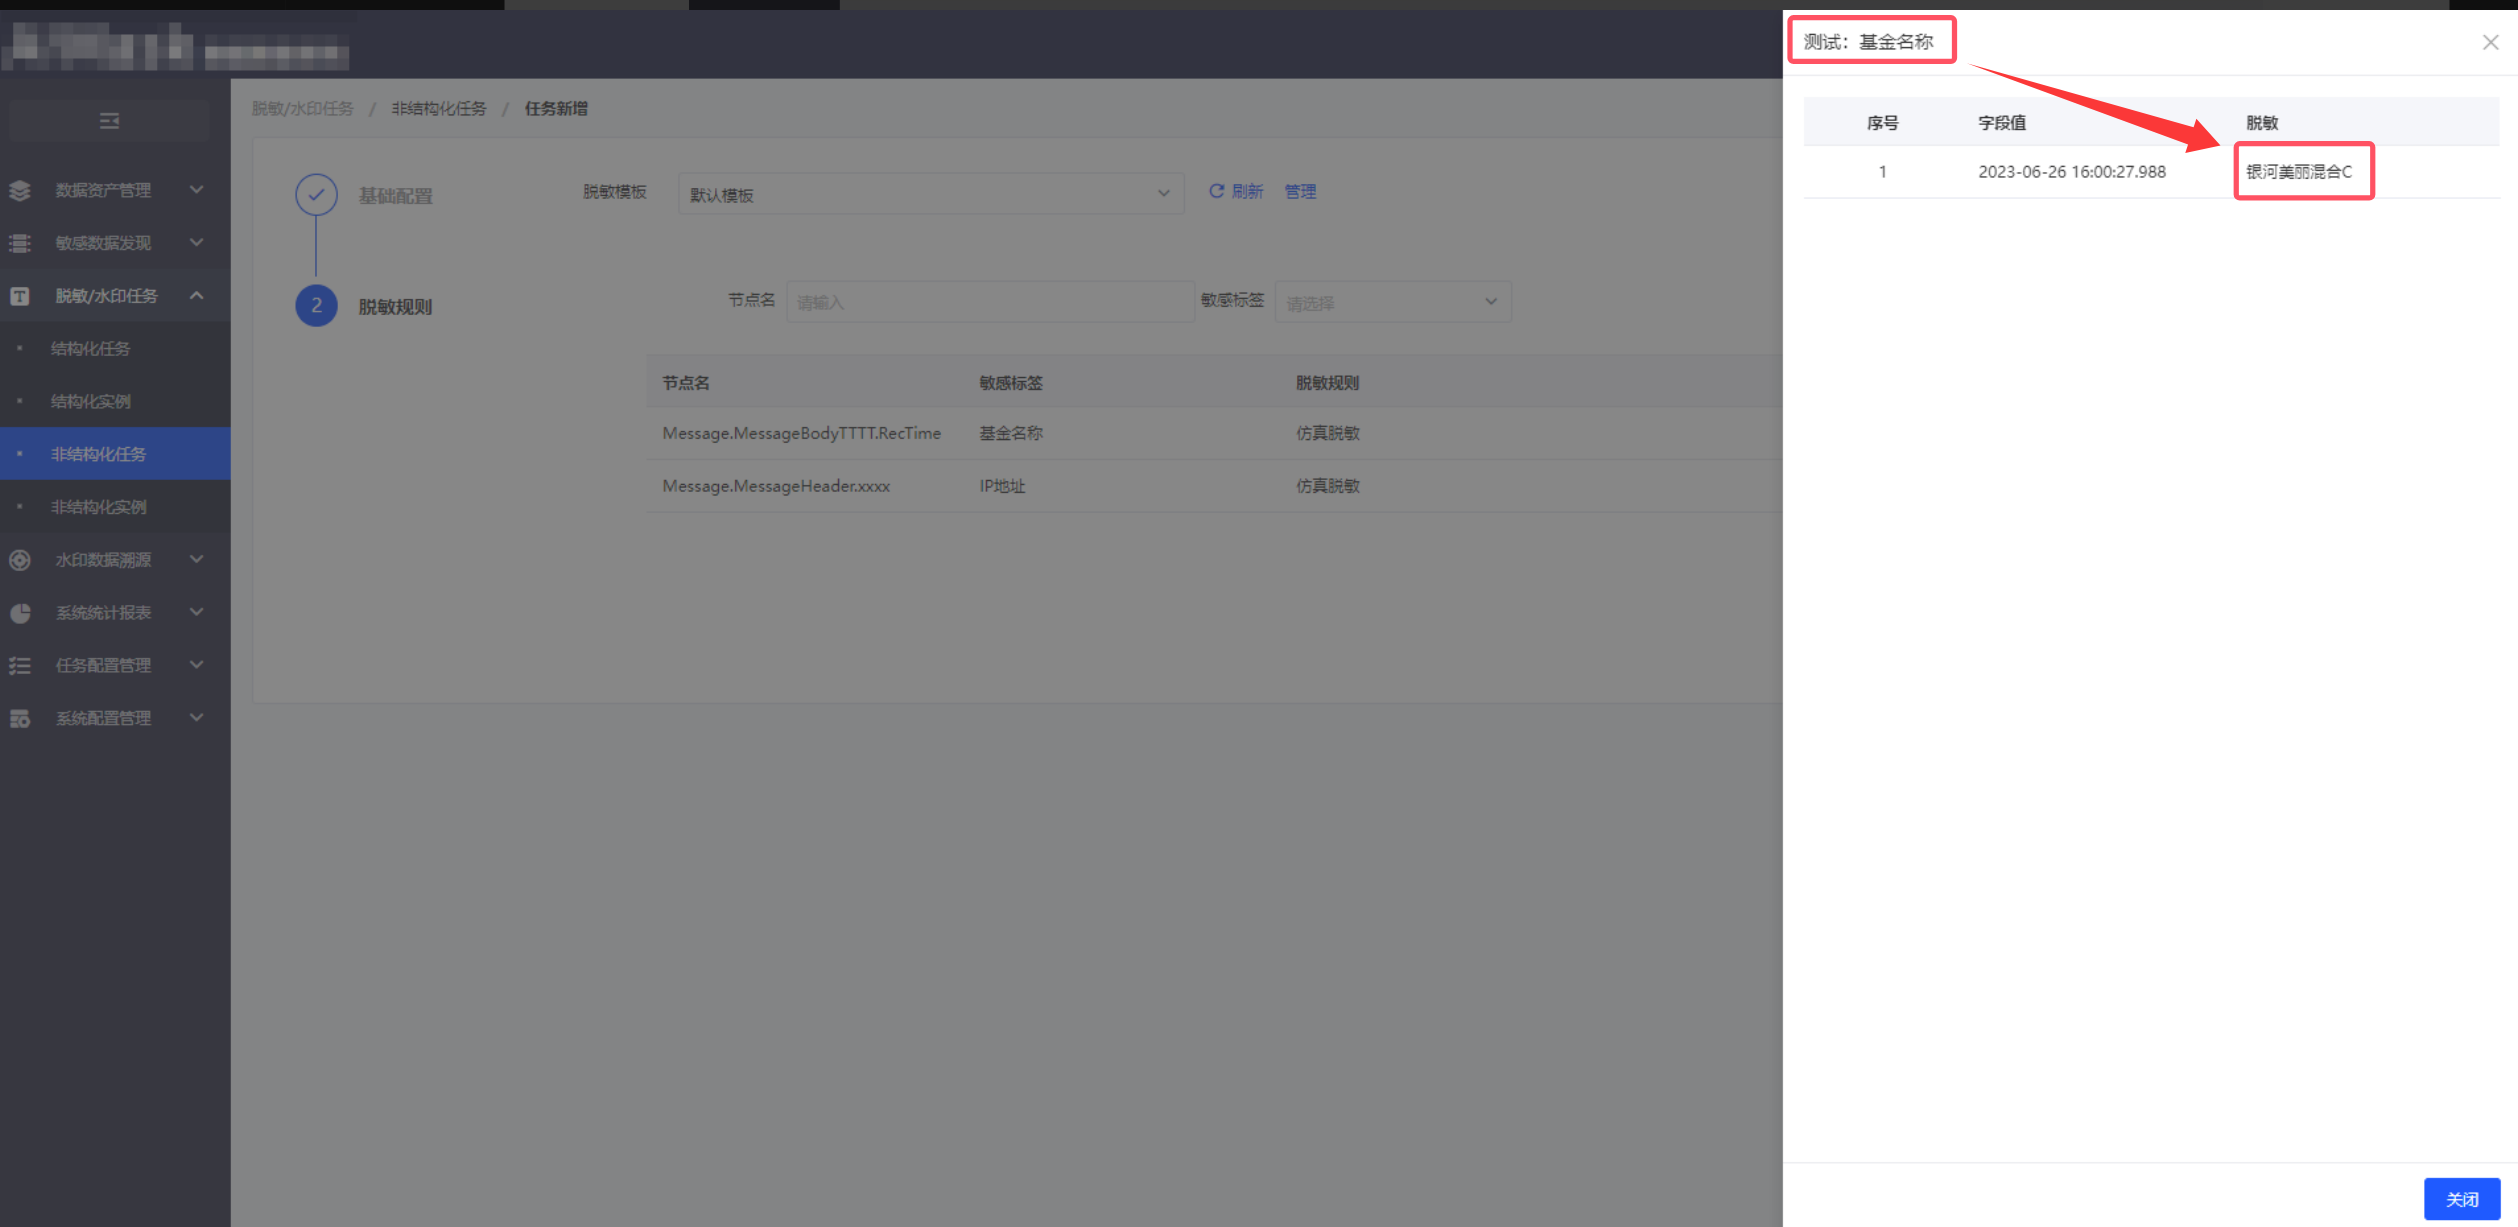
Task: Click IP地址 sensitive tag cell
Action: click(x=1002, y=486)
